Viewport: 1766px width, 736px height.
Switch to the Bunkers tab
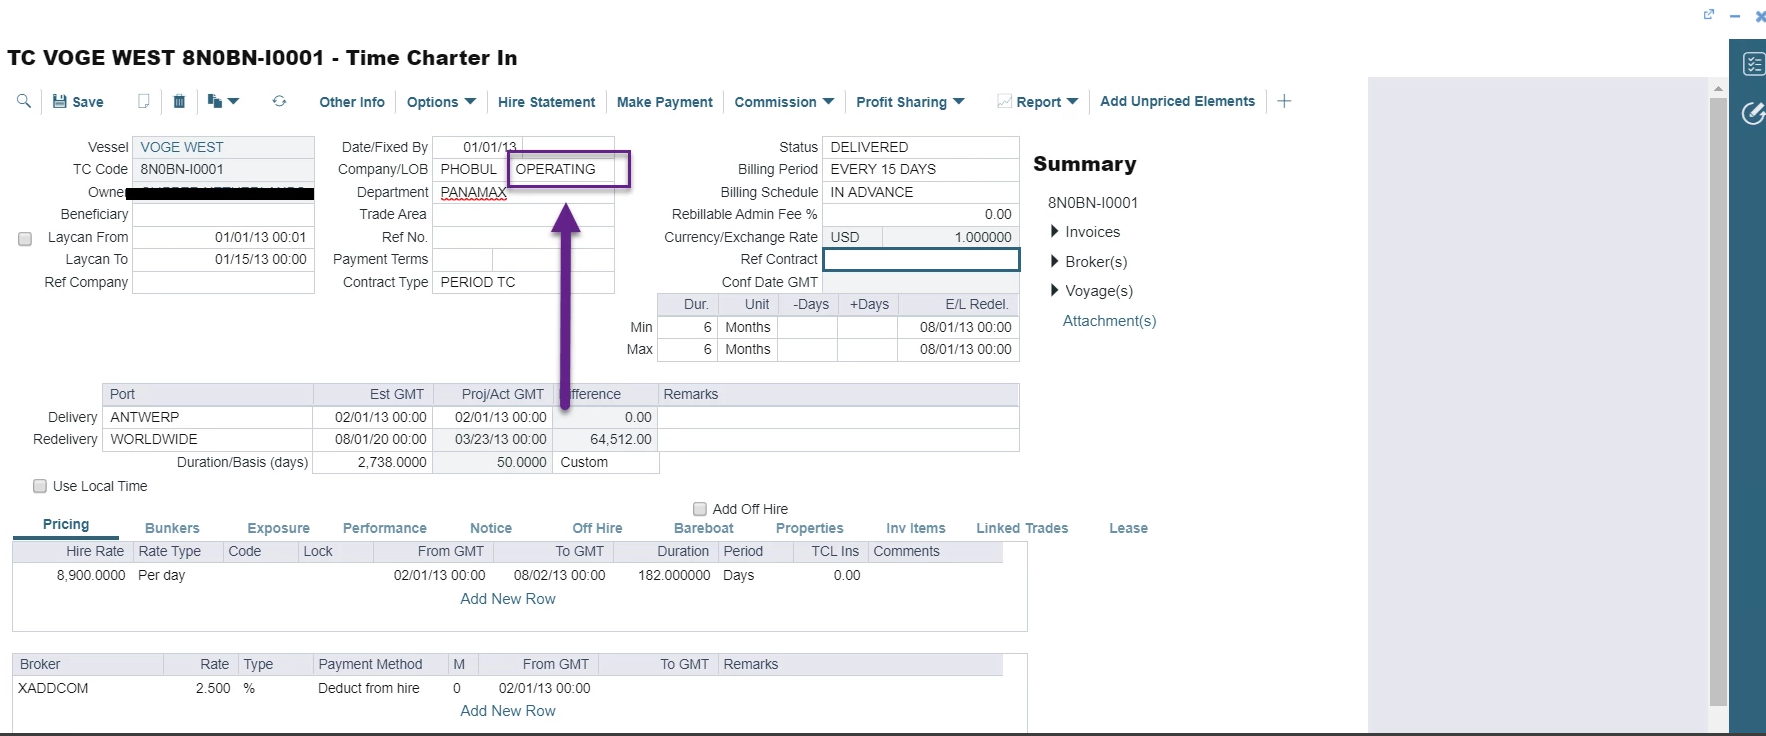(172, 528)
